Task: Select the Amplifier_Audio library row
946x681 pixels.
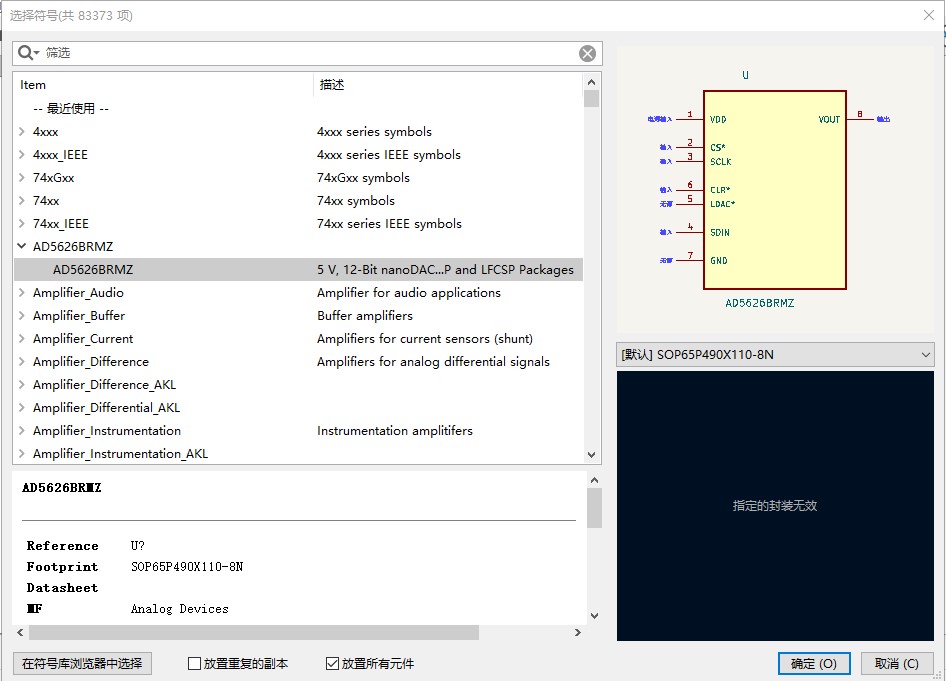Action: [x=299, y=293]
